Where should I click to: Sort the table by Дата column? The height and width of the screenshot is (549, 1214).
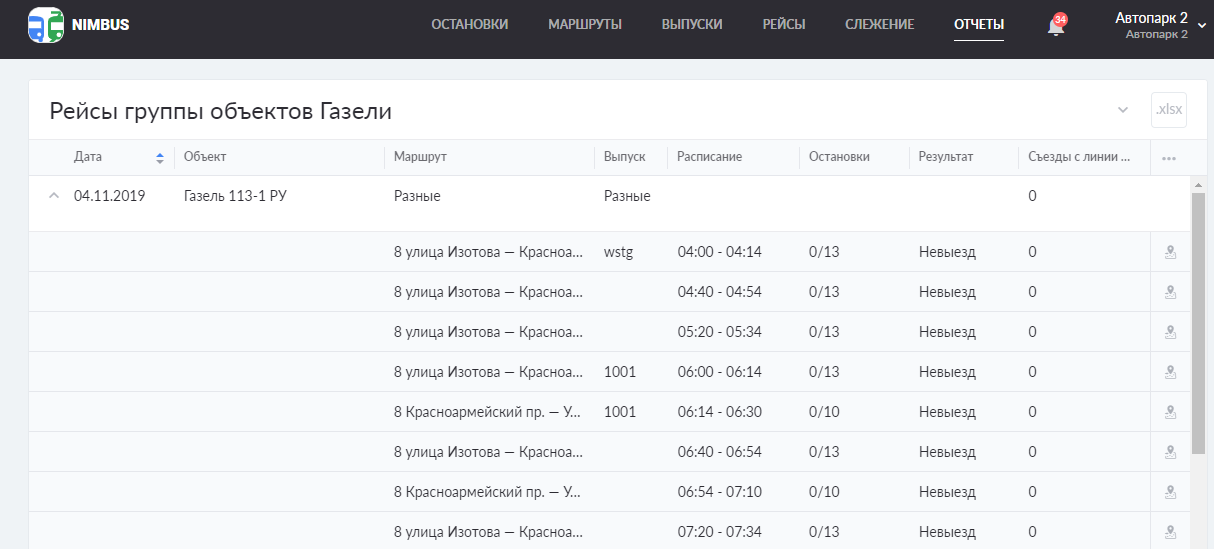tap(160, 158)
